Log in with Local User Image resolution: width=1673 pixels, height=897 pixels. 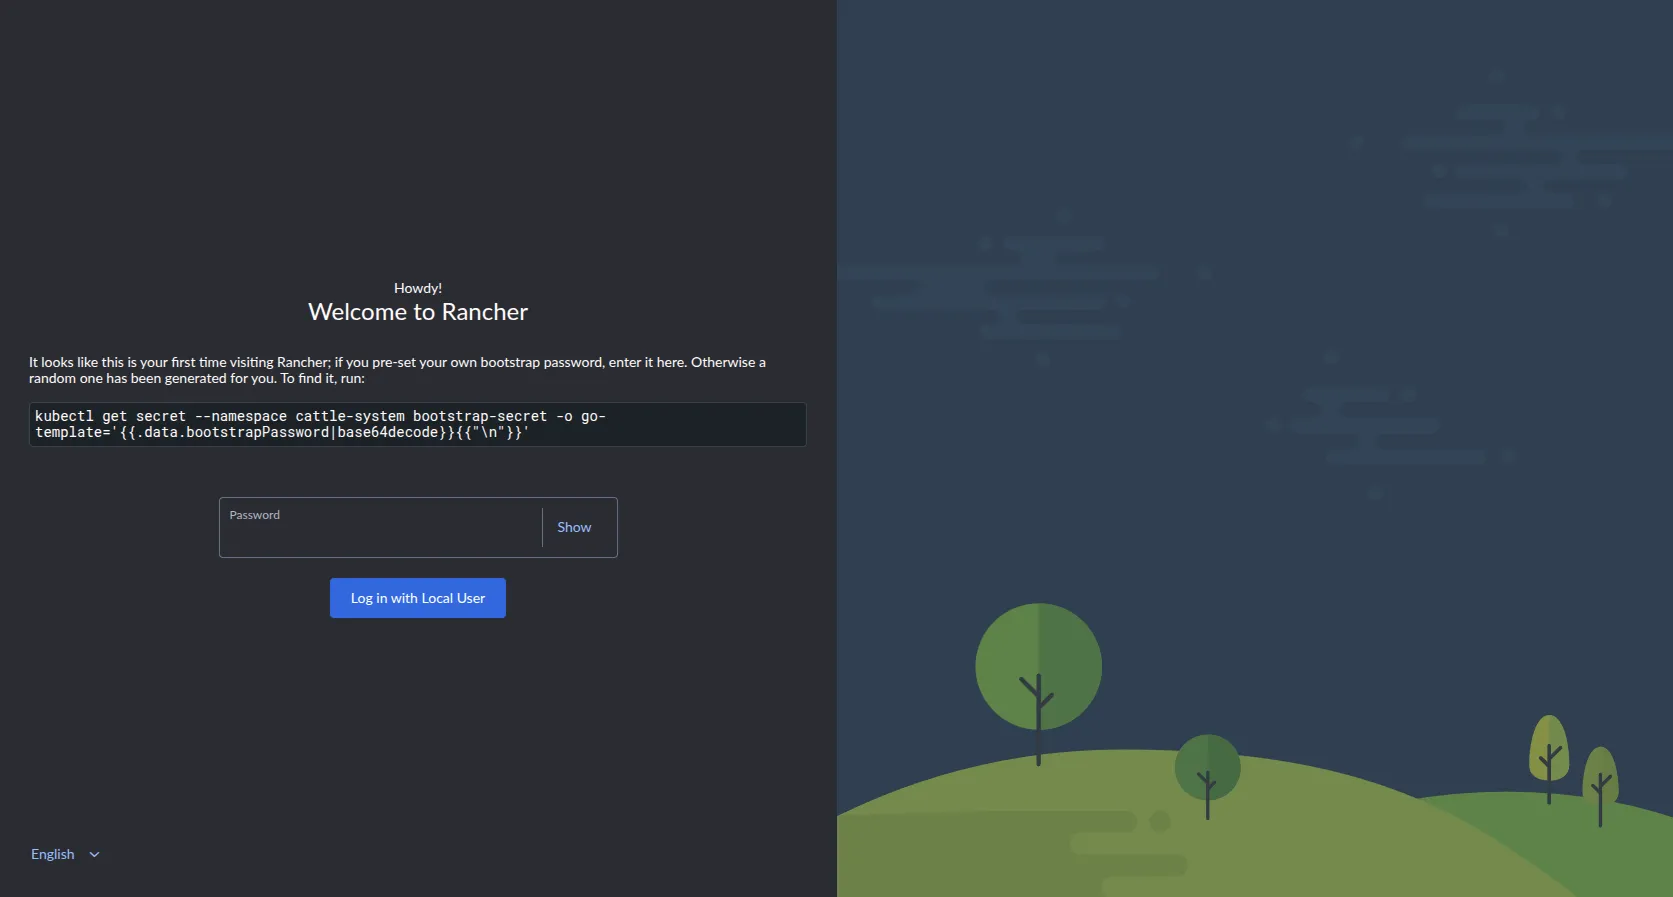point(418,598)
